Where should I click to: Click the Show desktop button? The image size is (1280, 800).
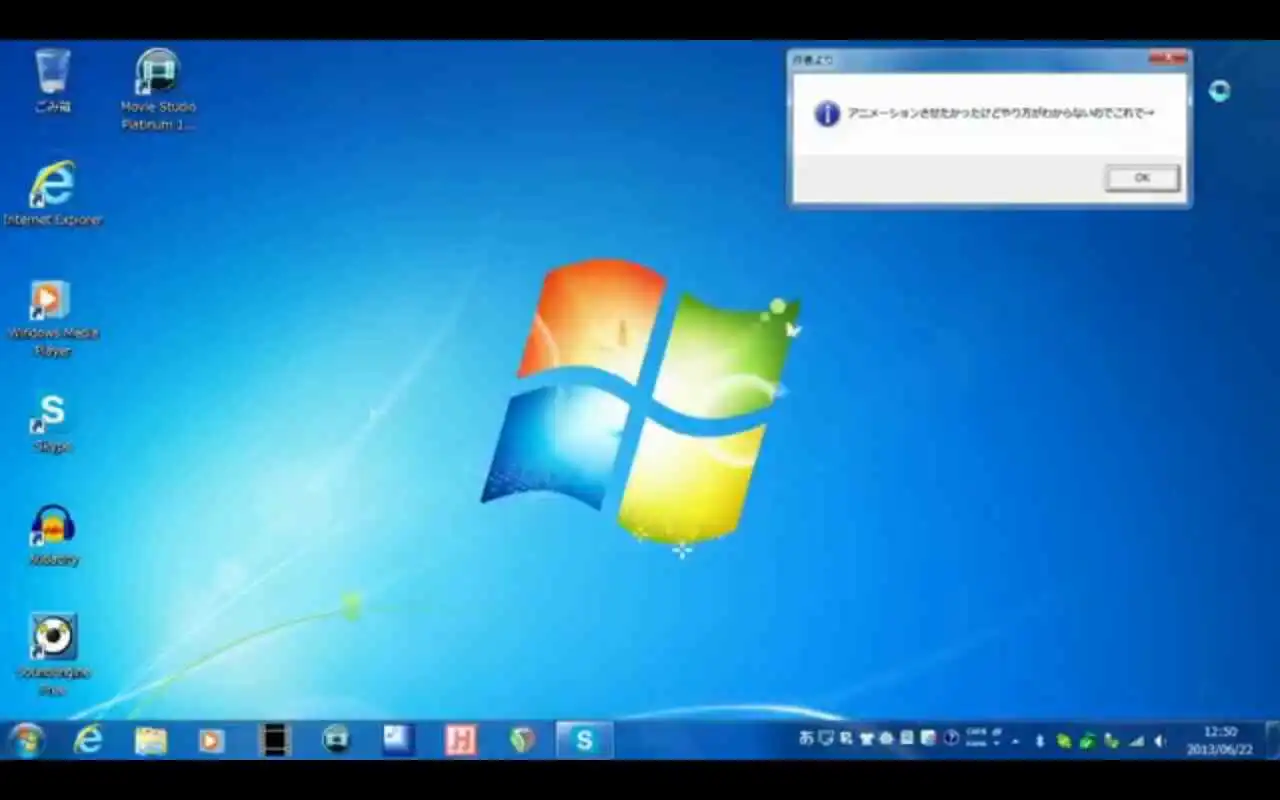[x=1272, y=740]
